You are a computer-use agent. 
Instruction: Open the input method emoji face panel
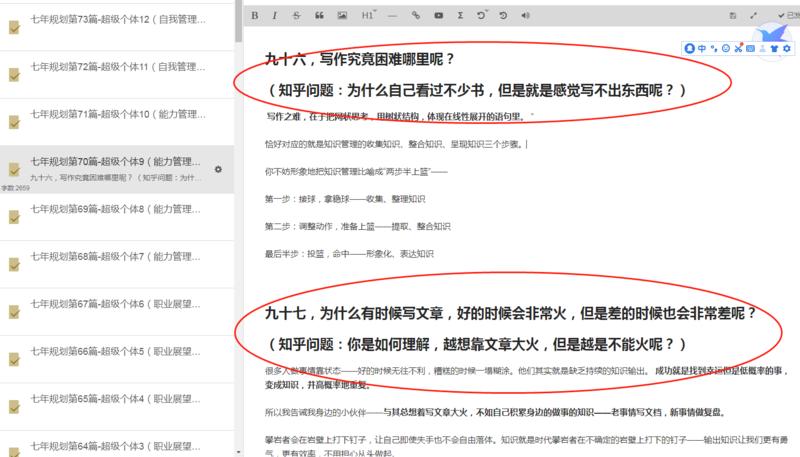point(726,48)
